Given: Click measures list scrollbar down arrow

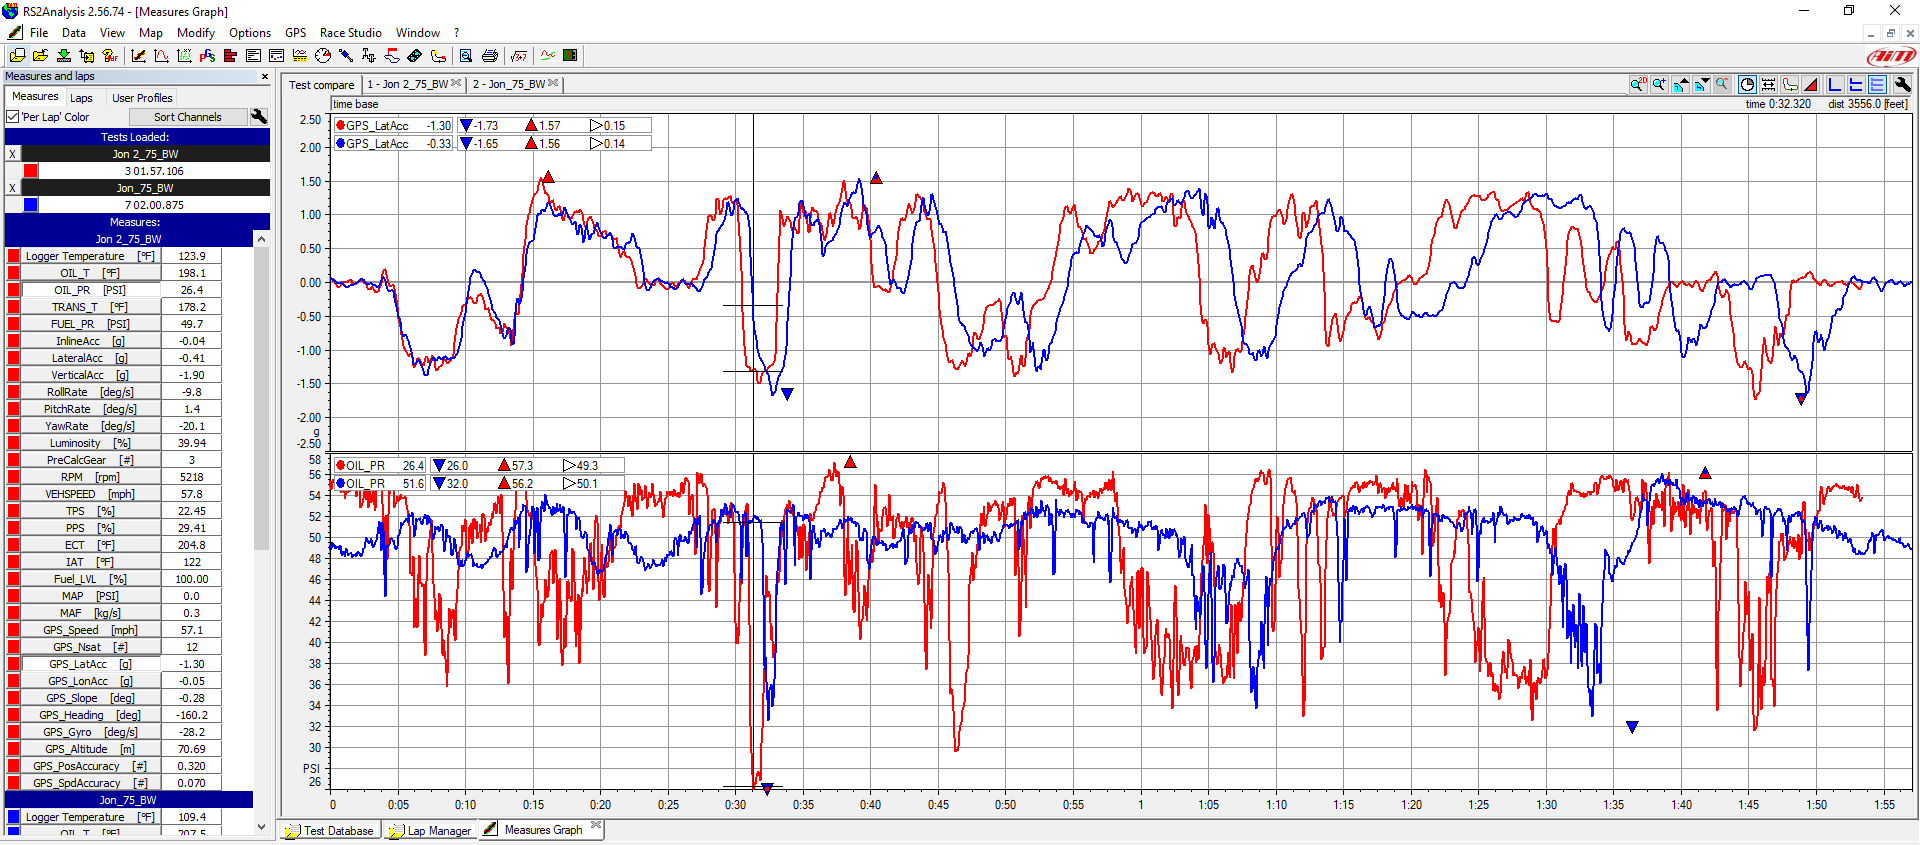Looking at the screenshot, I should [x=262, y=827].
